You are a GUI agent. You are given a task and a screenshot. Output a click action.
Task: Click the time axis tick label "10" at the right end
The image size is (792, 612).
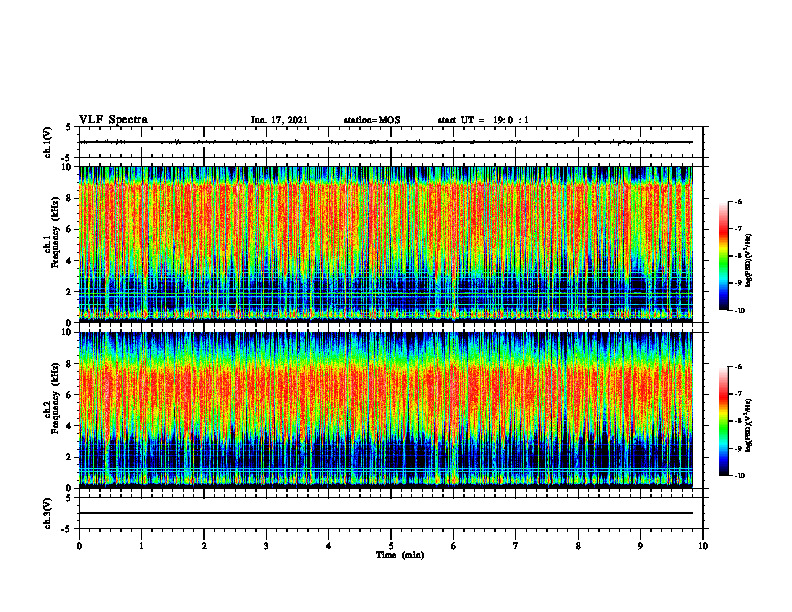703,546
